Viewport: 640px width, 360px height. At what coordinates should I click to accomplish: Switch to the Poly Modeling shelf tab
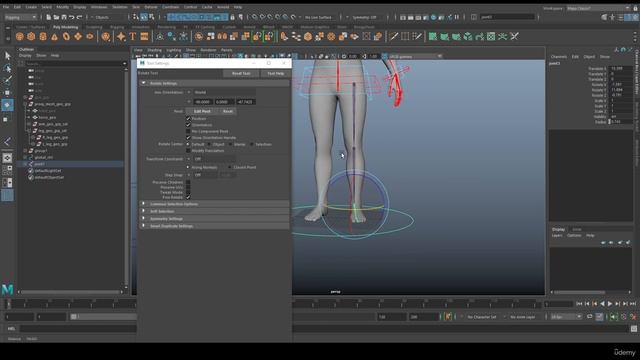[66, 27]
